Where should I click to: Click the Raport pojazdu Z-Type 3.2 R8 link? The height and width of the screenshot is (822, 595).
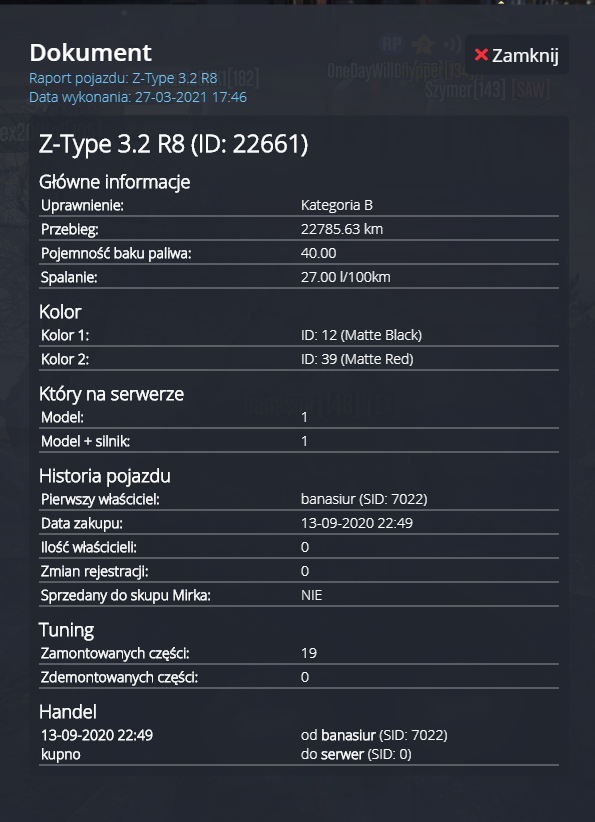pos(123,78)
